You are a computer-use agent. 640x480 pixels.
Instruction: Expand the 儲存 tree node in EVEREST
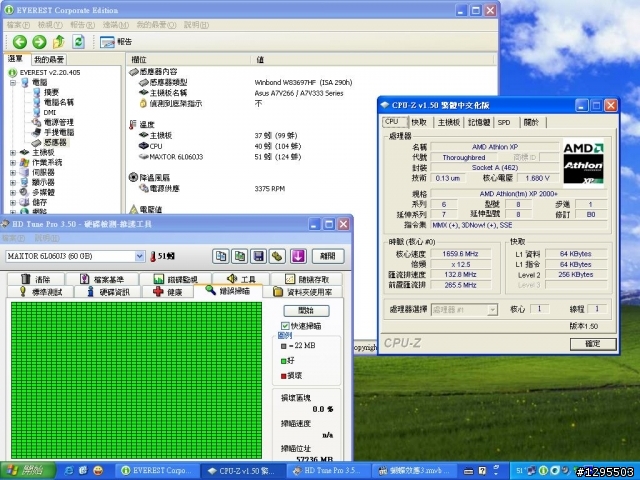[x=13, y=202]
